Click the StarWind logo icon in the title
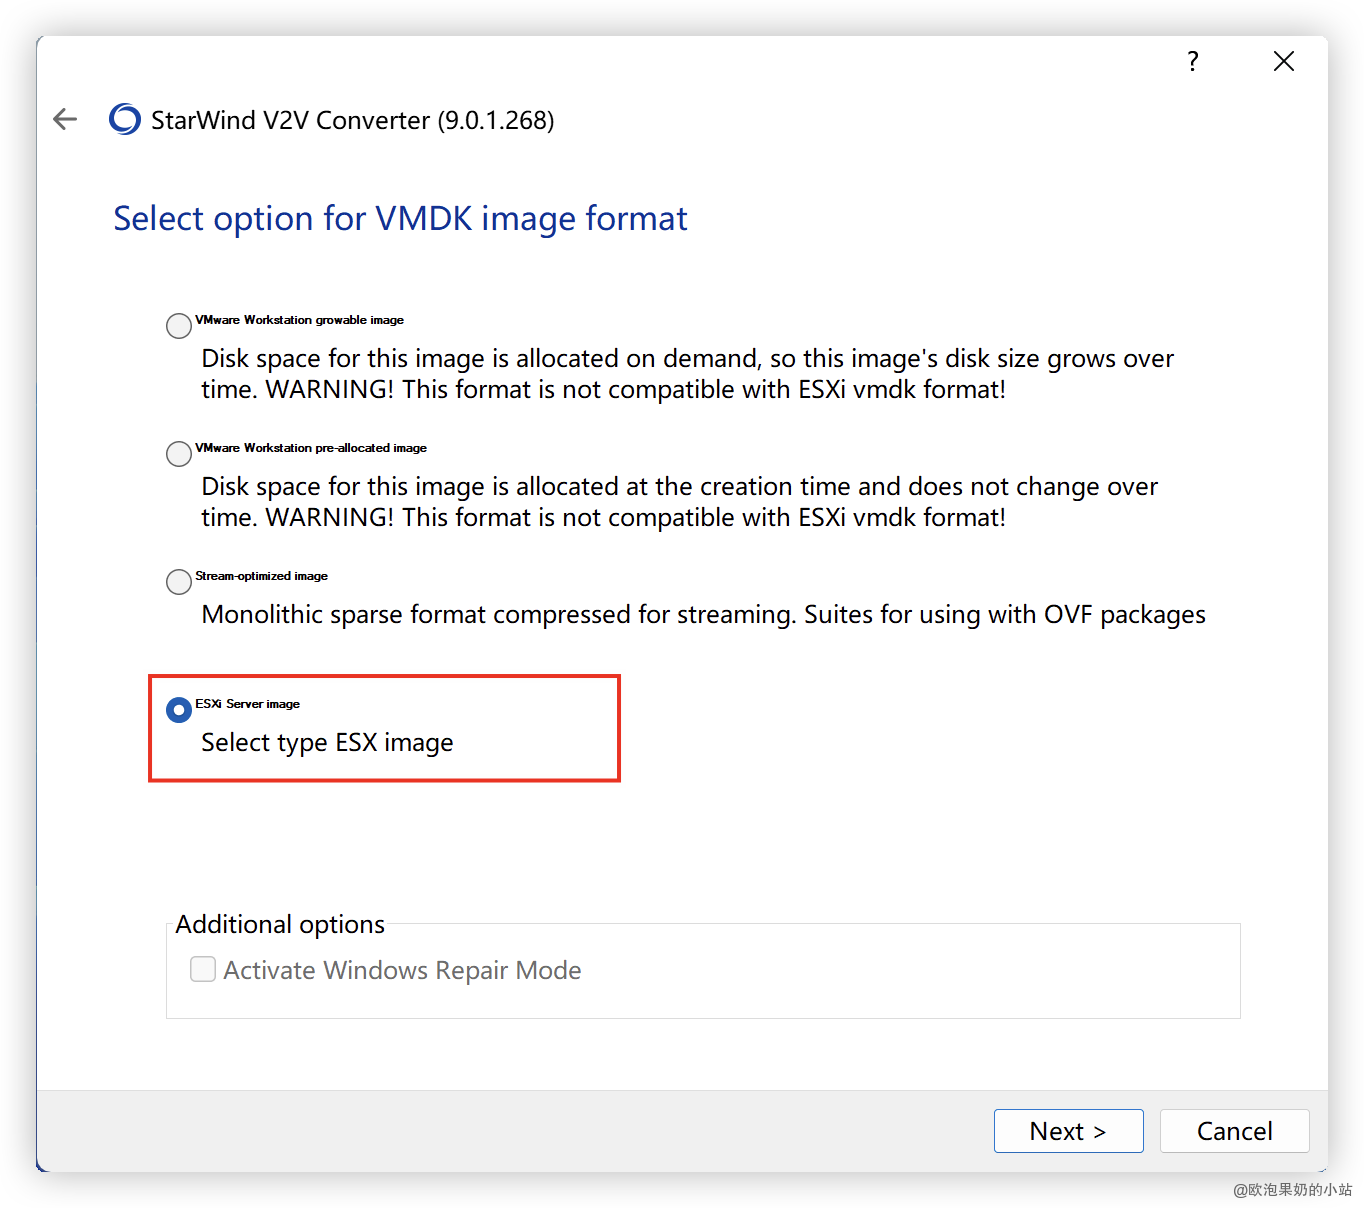The width and height of the screenshot is (1364, 1208). click(x=125, y=119)
